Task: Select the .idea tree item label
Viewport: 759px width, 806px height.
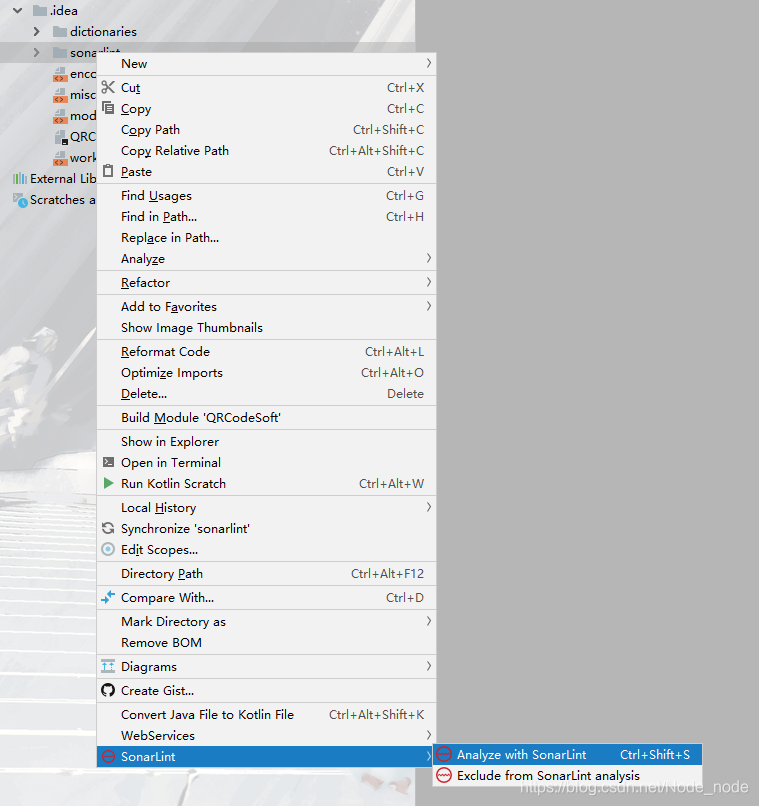Action: (x=63, y=10)
